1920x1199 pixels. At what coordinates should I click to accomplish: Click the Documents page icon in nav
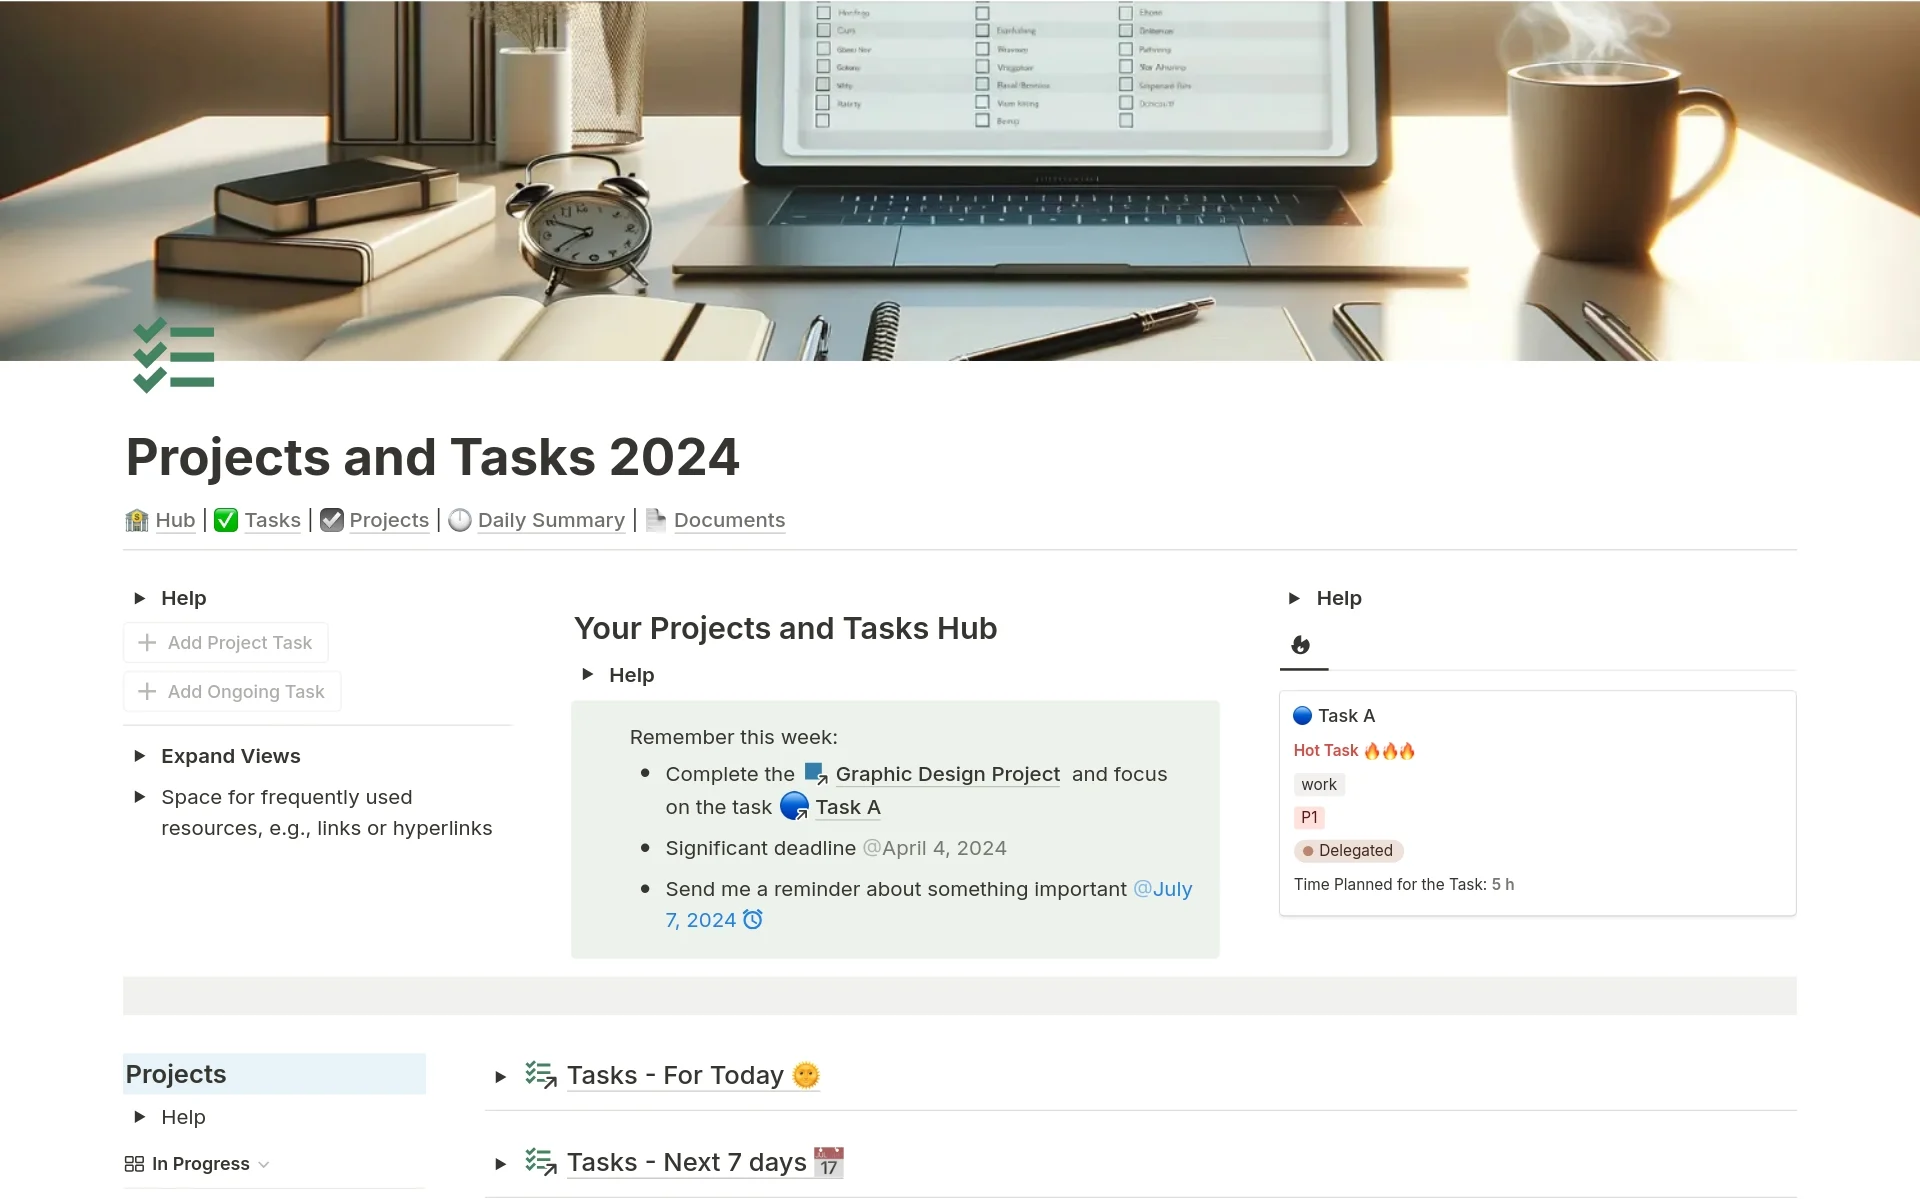coord(656,519)
